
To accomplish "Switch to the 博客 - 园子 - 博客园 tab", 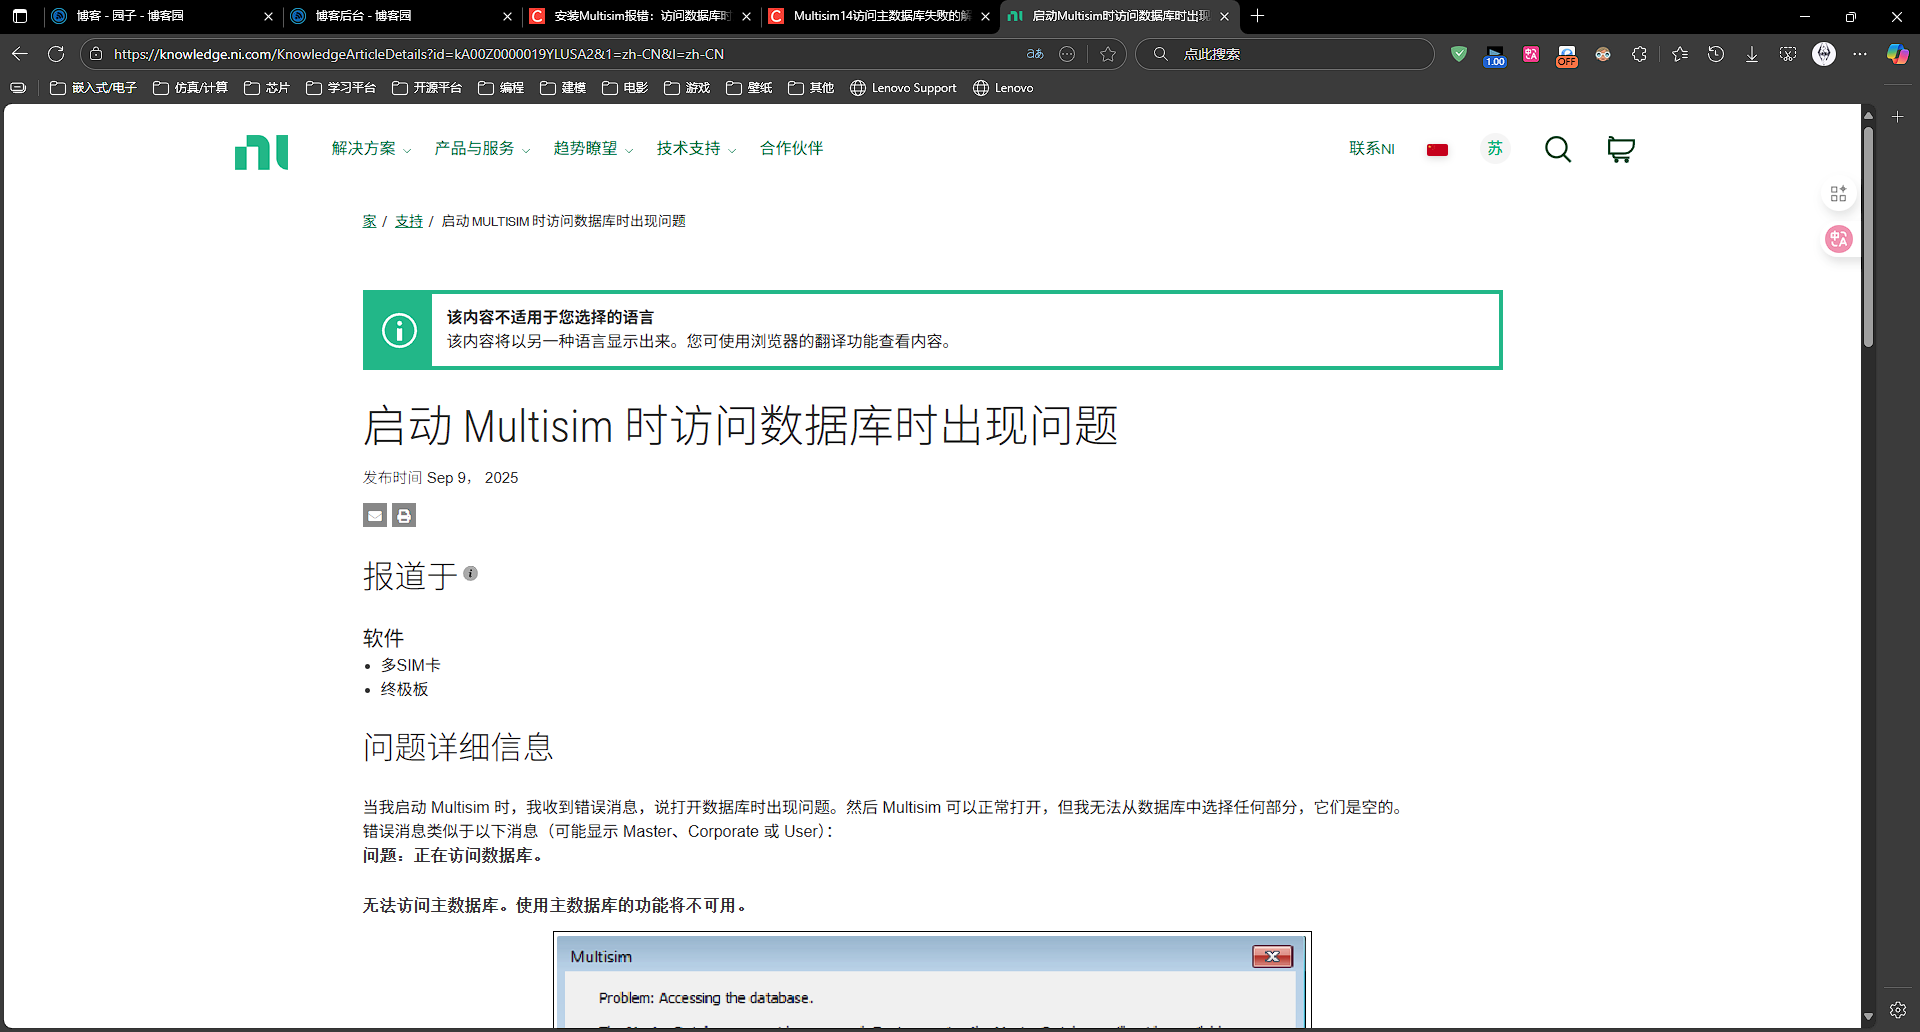I will tap(162, 16).
